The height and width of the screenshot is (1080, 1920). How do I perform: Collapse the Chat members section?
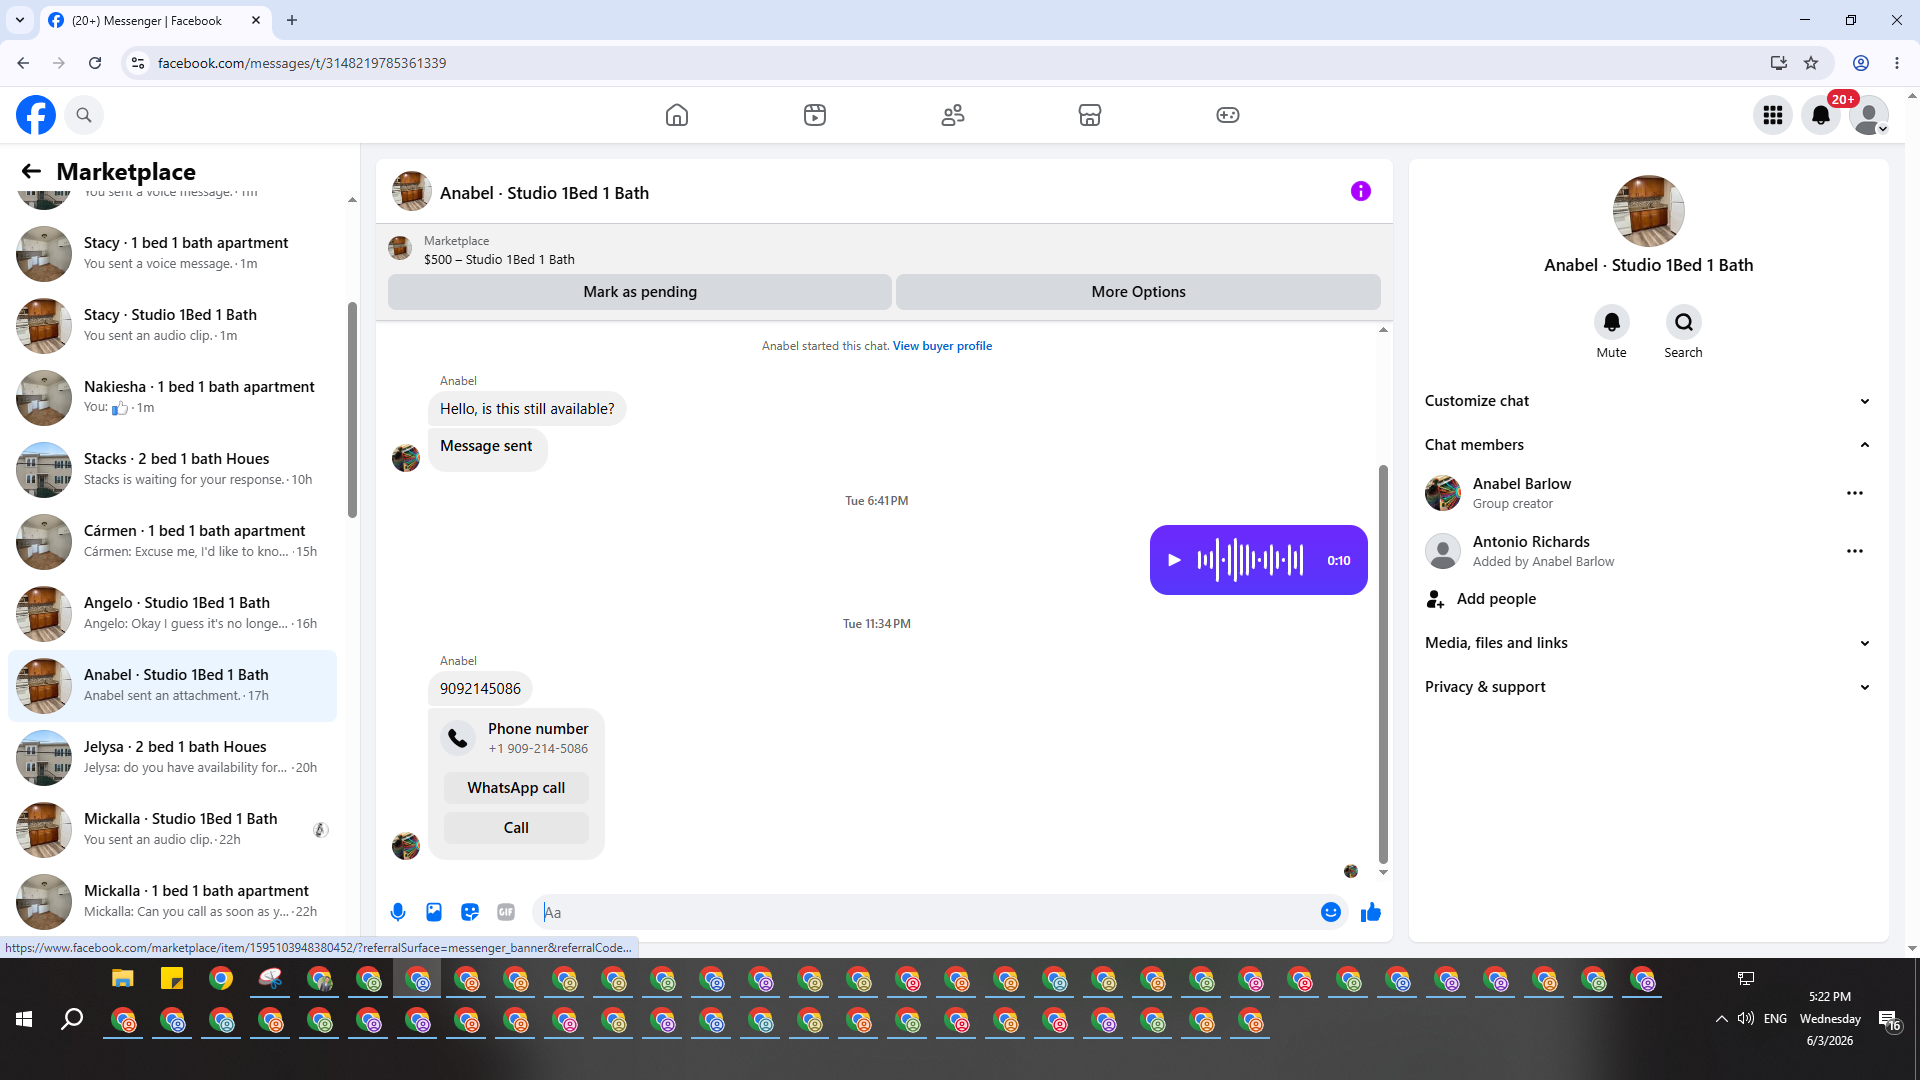click(x=1648, y=445)
